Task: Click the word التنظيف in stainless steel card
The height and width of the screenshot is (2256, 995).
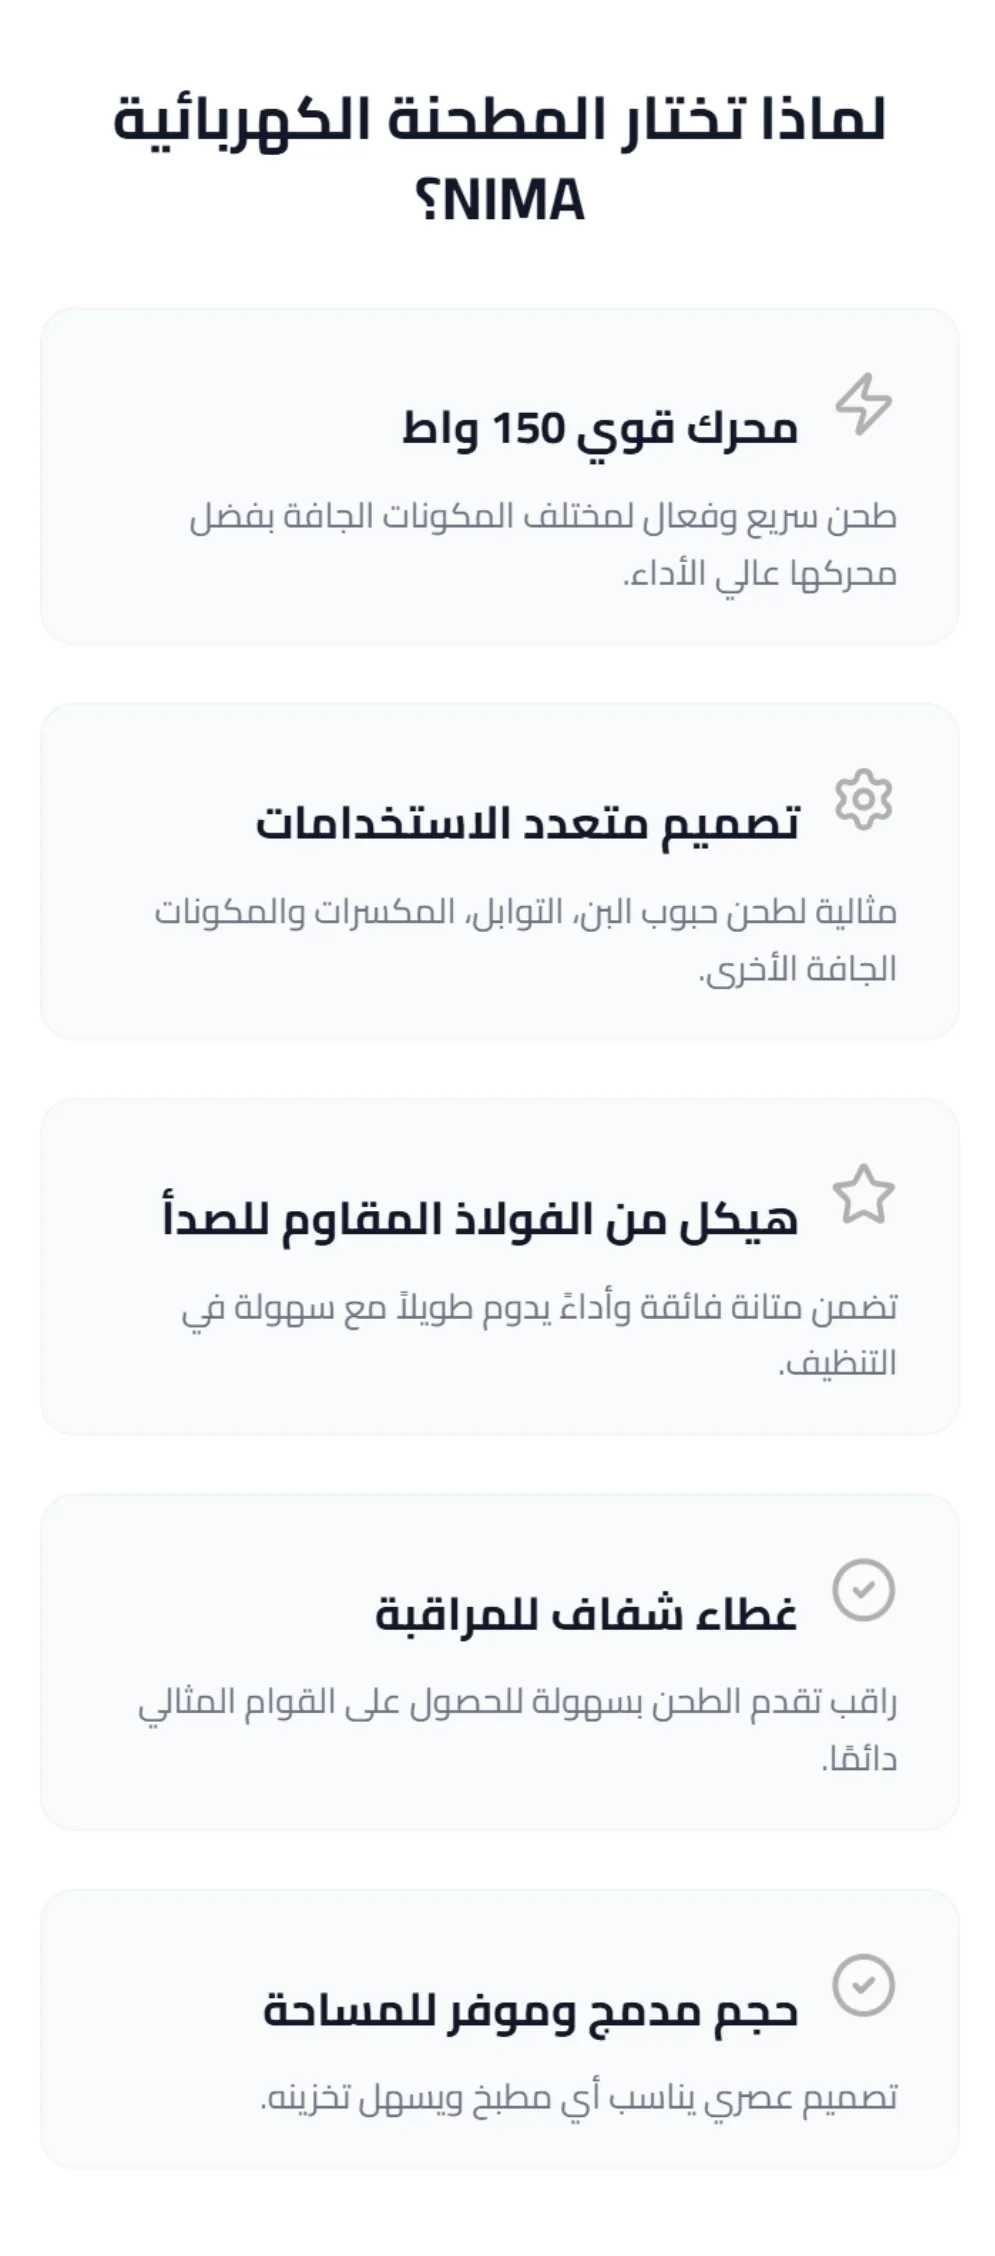Action: coord(838,1364)
